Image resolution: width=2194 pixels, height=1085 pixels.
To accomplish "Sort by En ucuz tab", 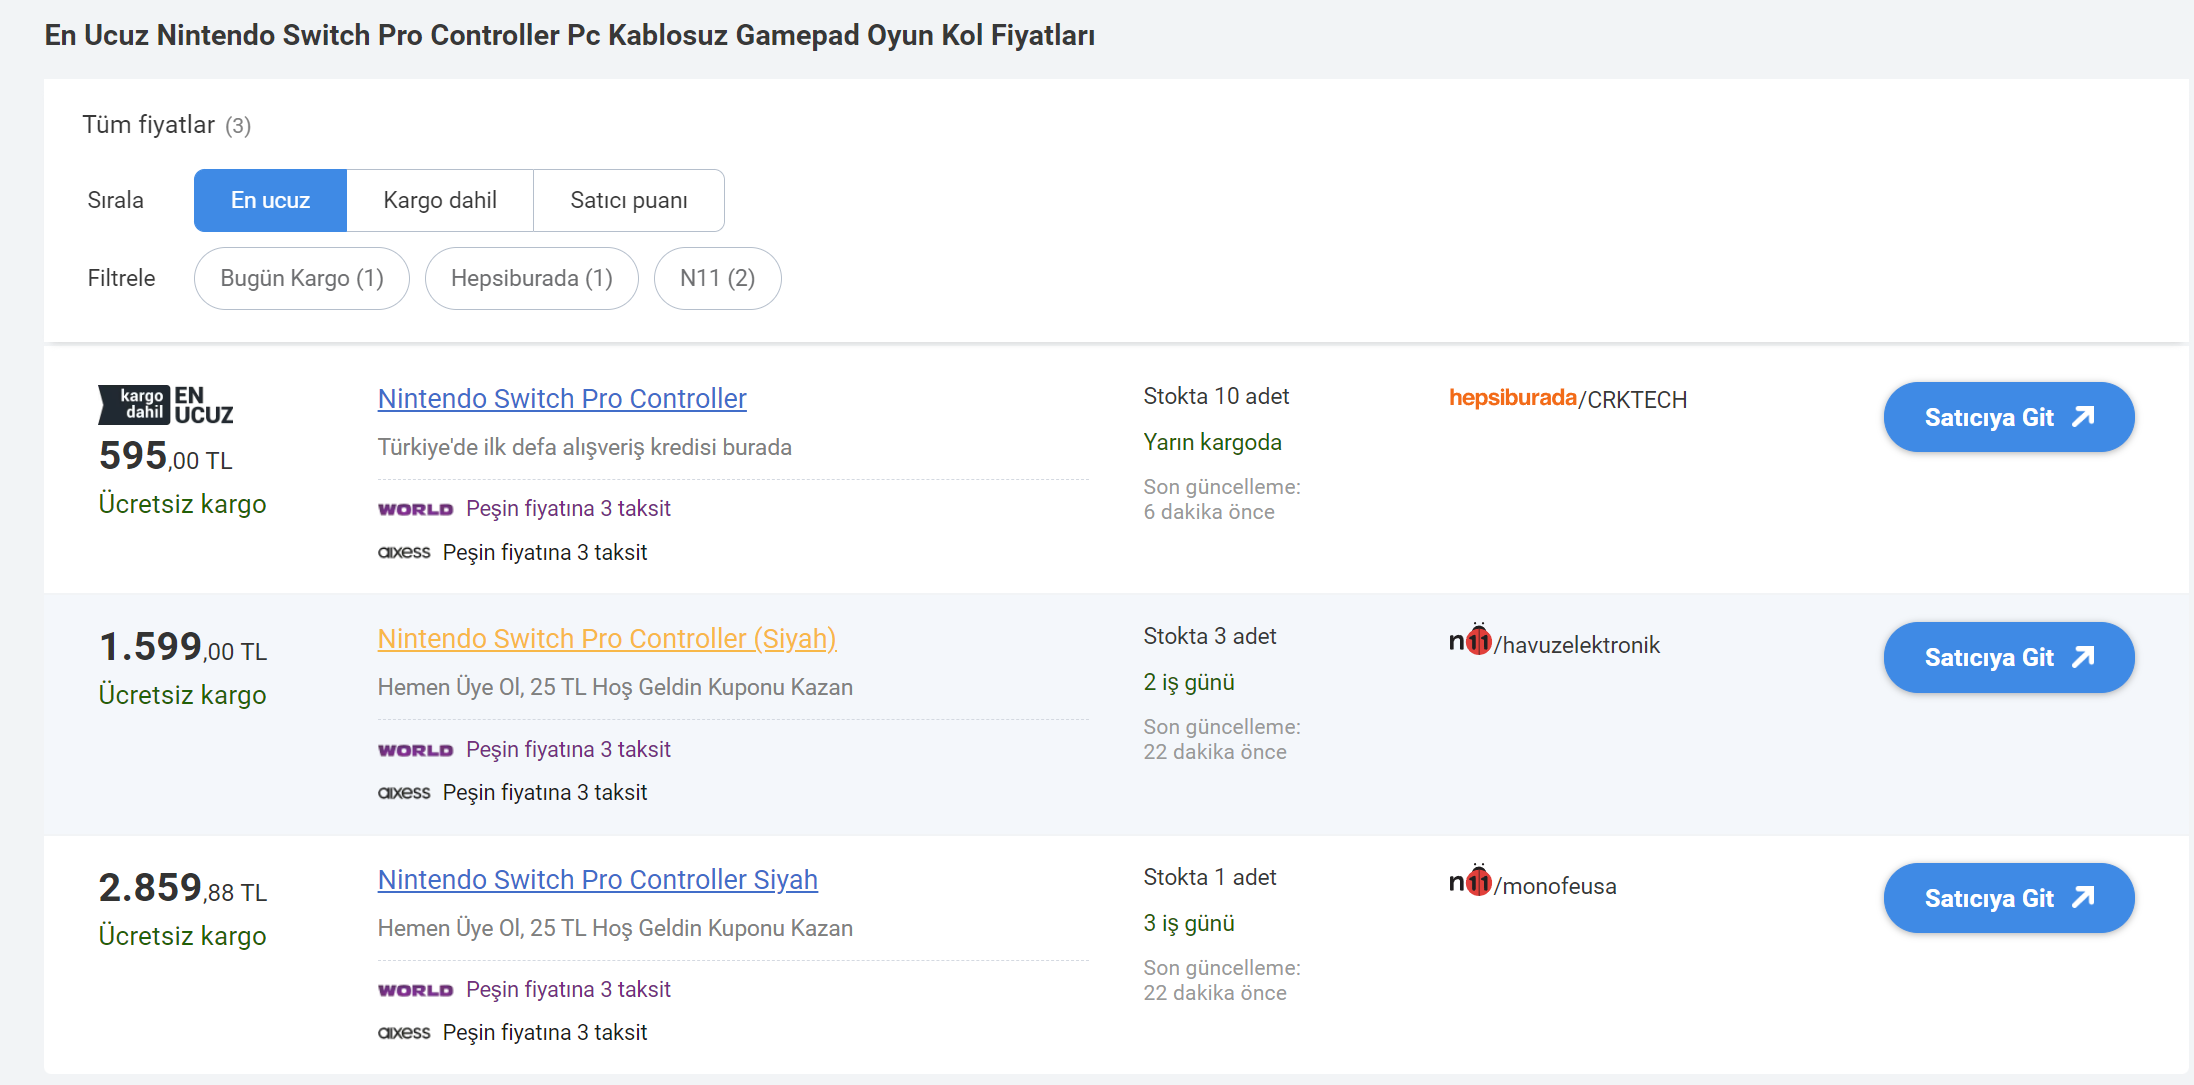I will pos(270,200).
